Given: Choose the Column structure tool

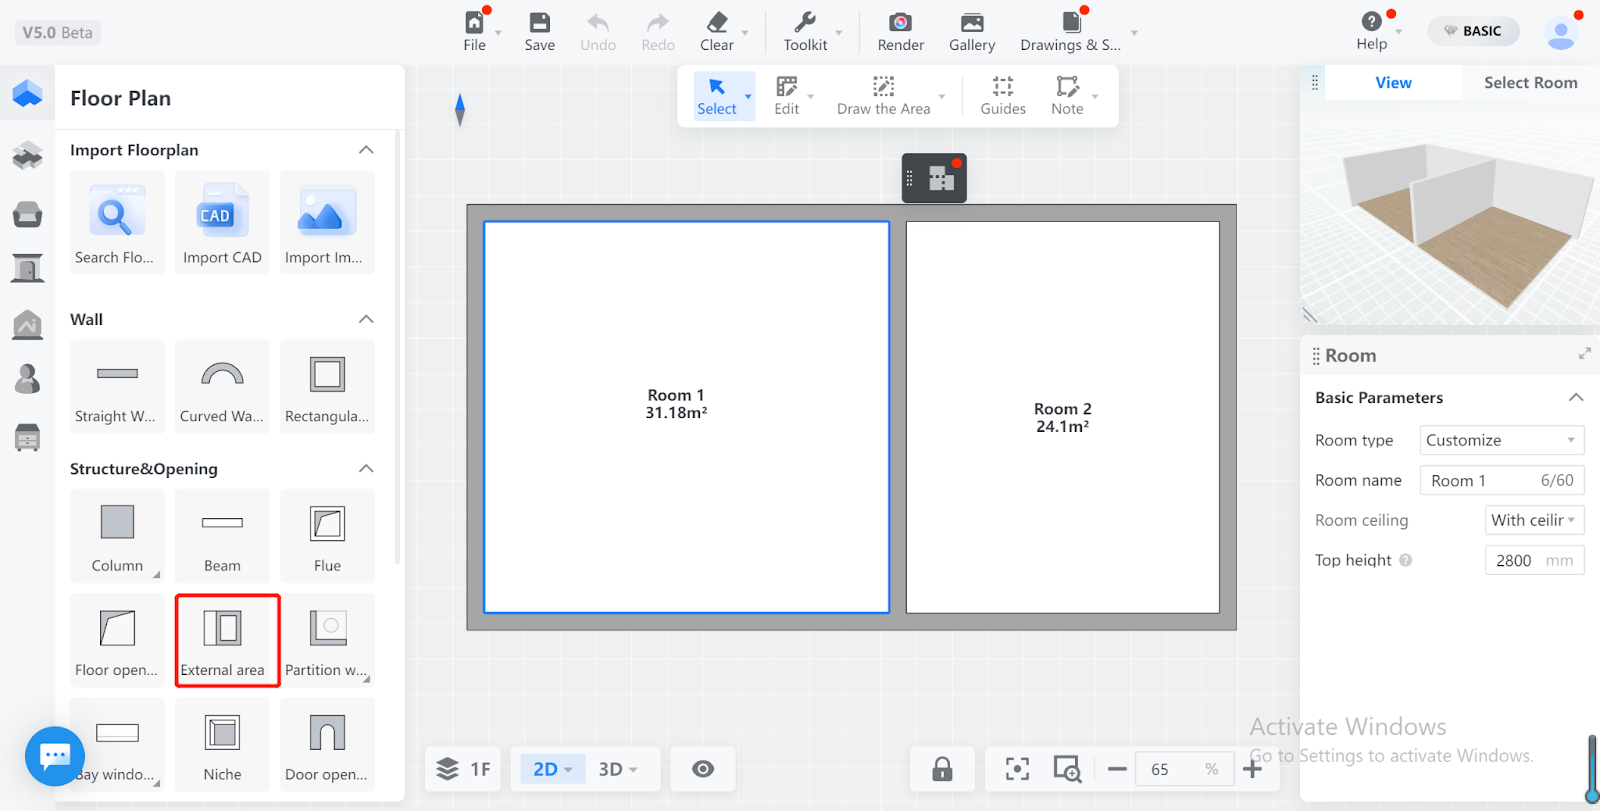Looking at the screenshot, I should [117, 536].
